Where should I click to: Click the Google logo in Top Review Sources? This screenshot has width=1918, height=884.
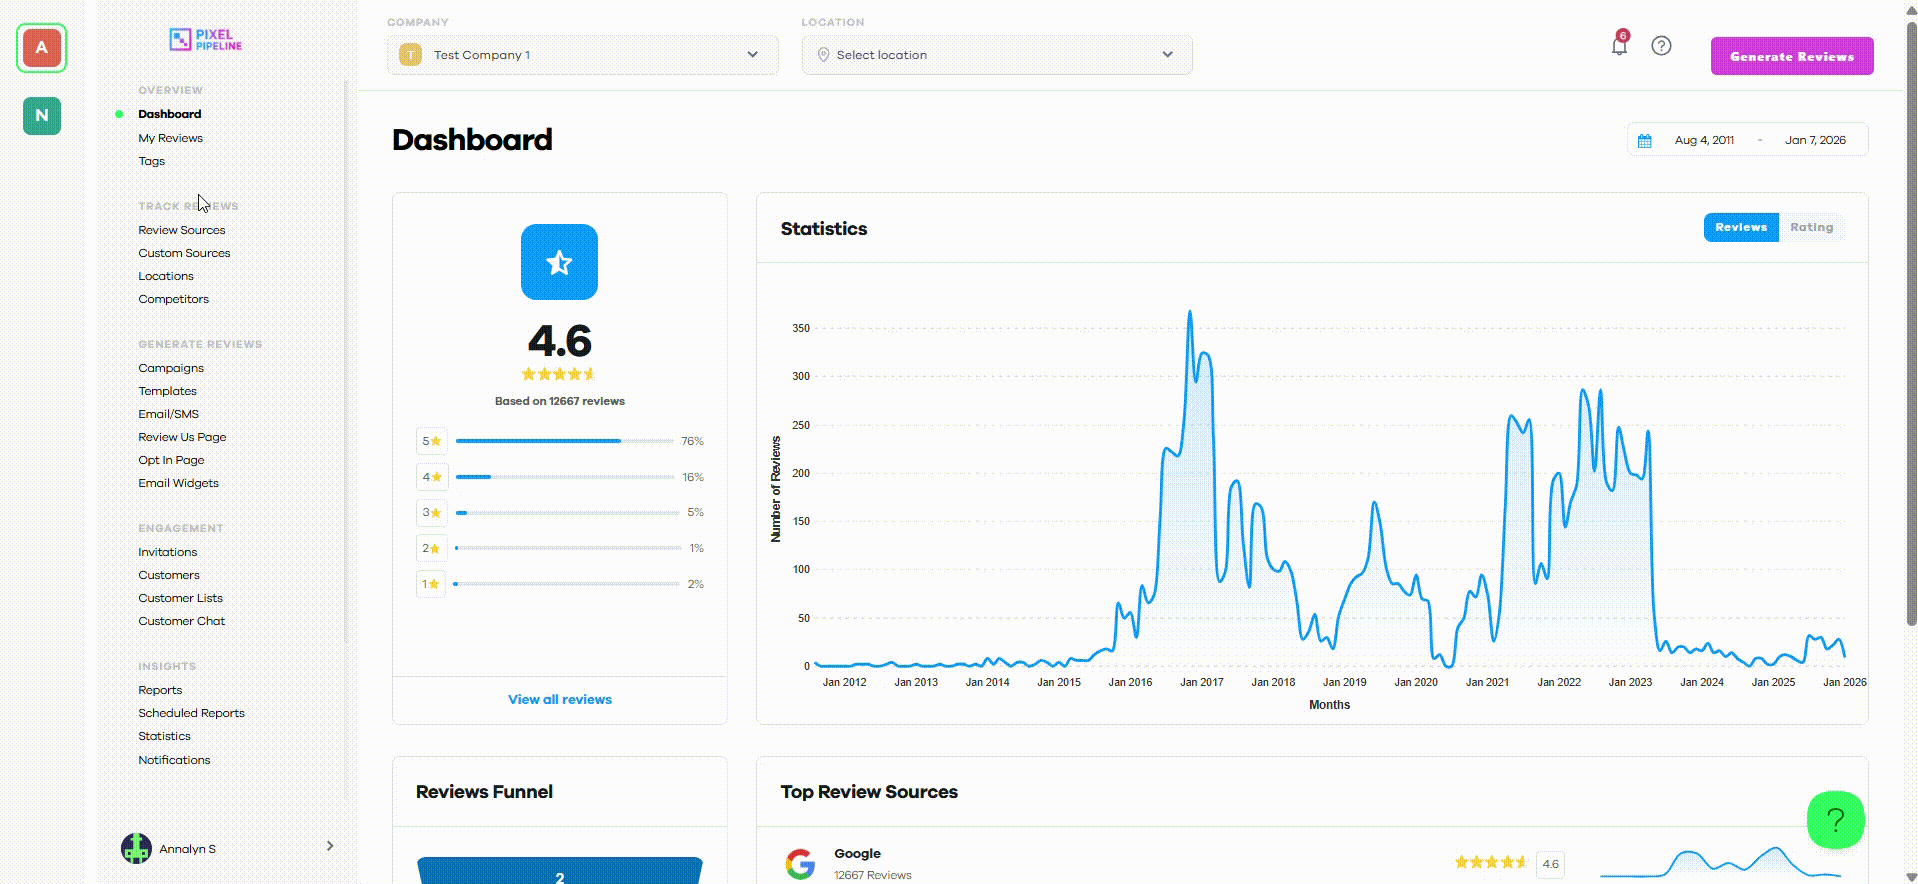click(800, 863)
